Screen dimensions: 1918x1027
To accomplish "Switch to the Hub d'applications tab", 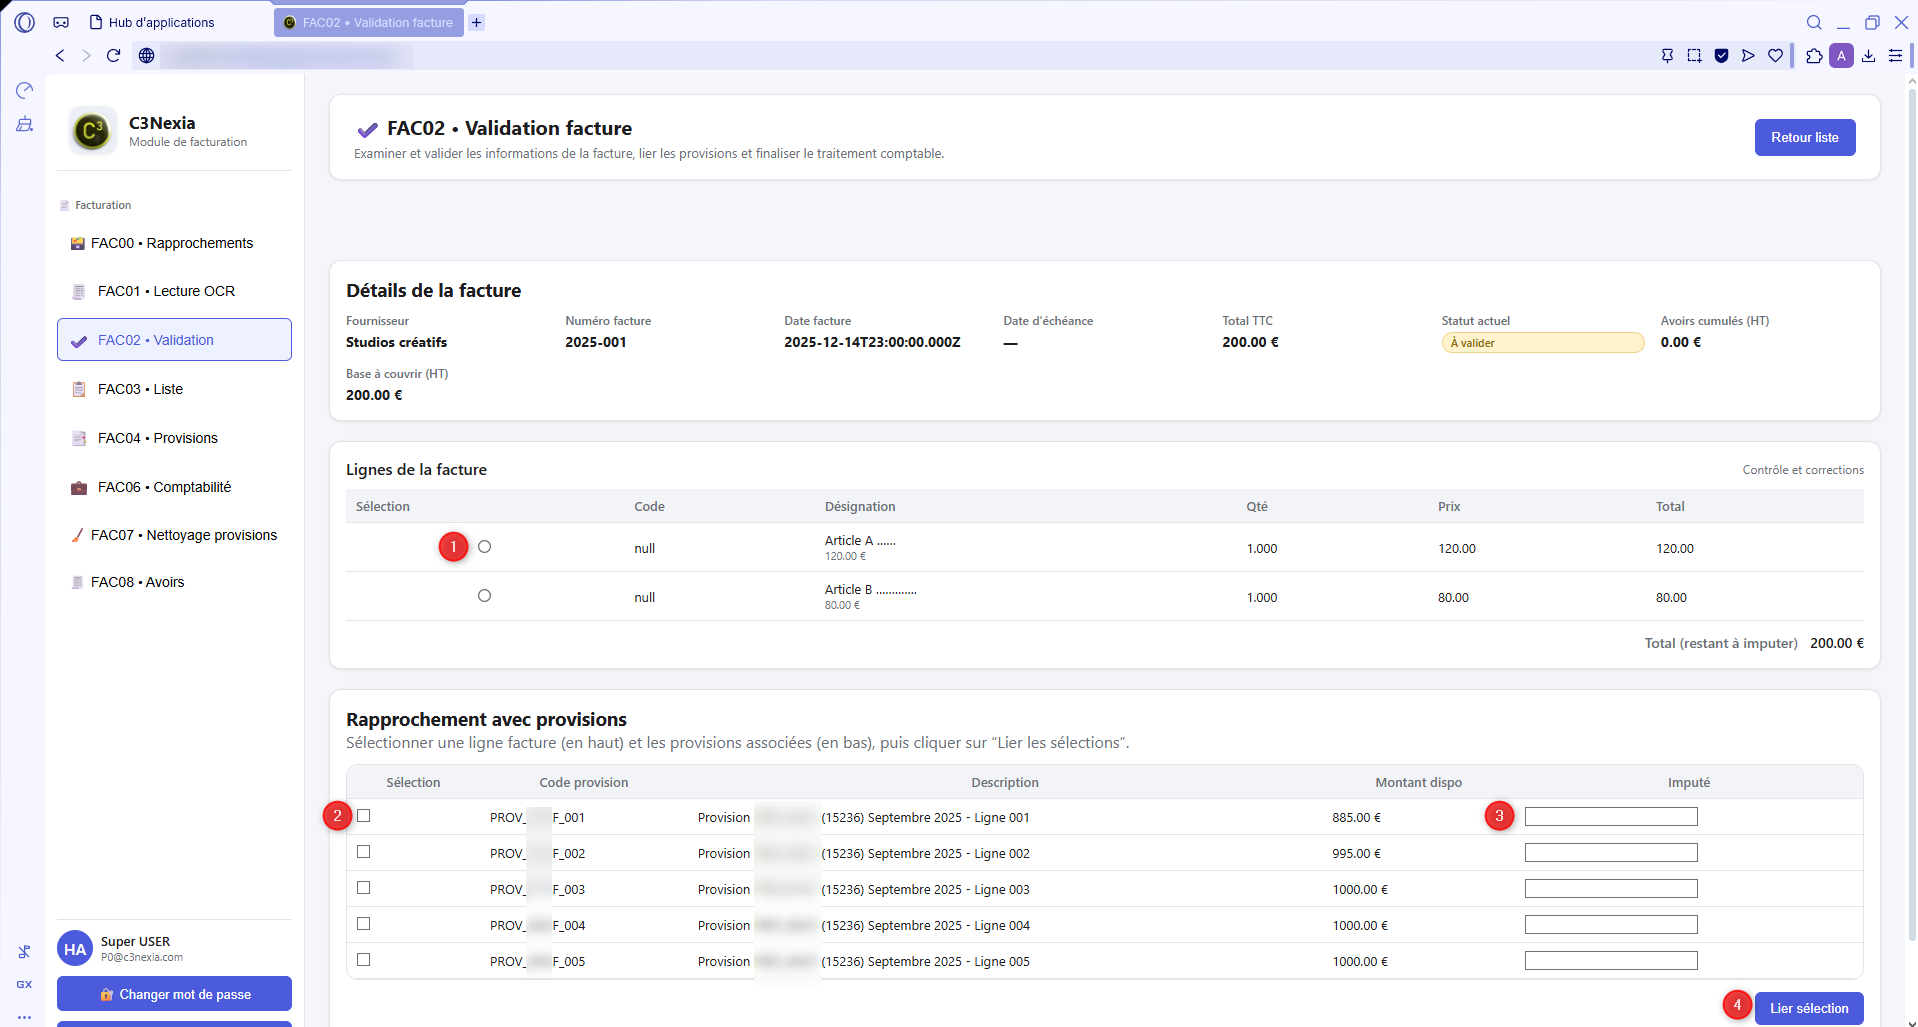I will pos(160,22).
